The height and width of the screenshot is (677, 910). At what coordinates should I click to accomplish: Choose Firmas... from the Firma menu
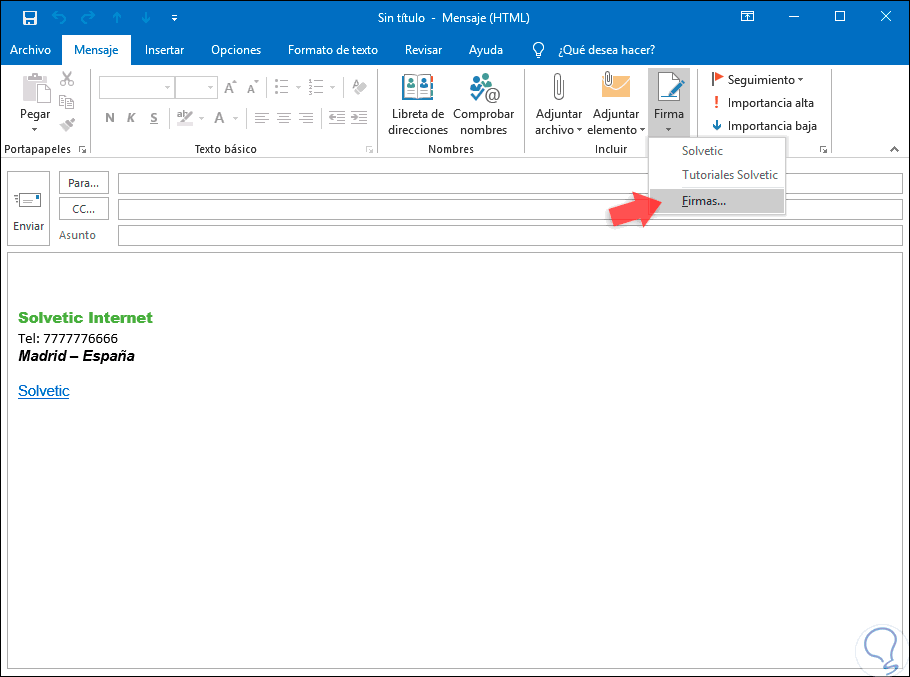704,201
